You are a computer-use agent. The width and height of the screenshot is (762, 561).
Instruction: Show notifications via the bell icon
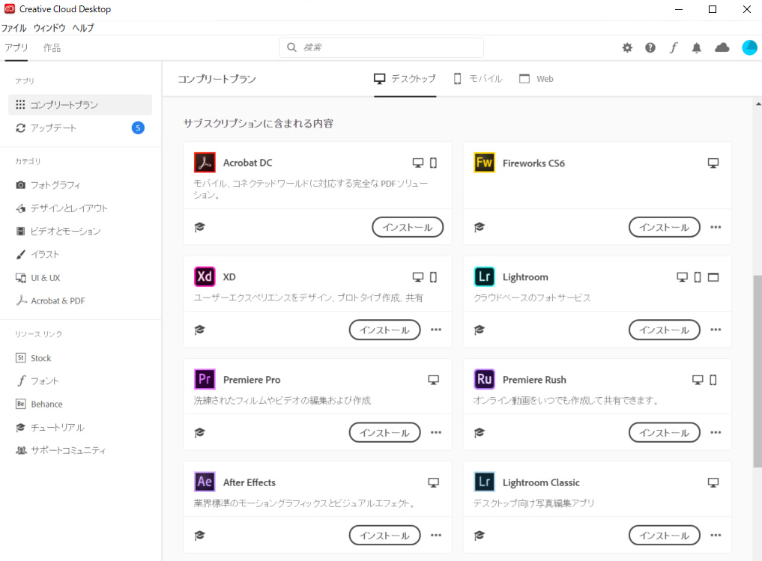click(x=696, y=48)
